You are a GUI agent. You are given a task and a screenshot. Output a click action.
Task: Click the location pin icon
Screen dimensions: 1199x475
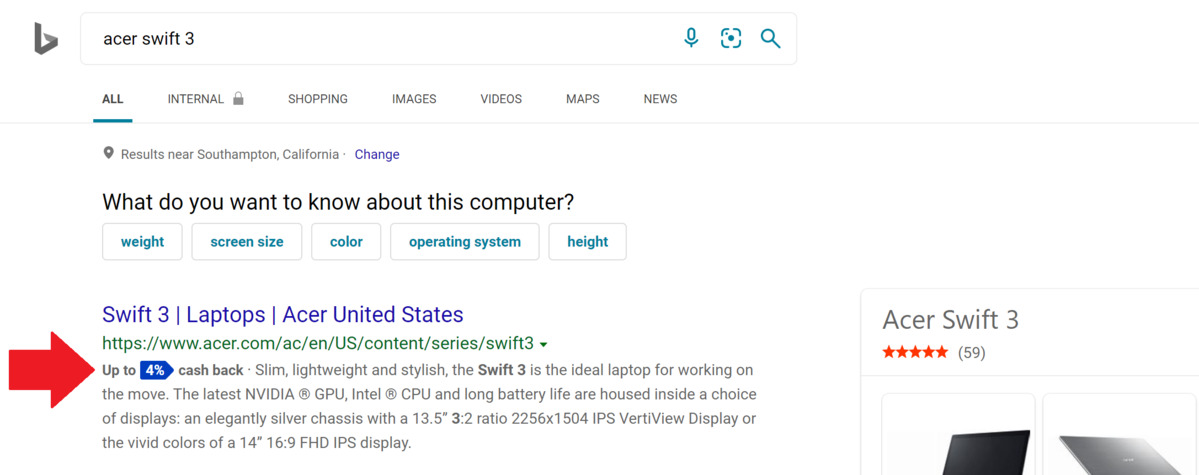tap(109, 154)
